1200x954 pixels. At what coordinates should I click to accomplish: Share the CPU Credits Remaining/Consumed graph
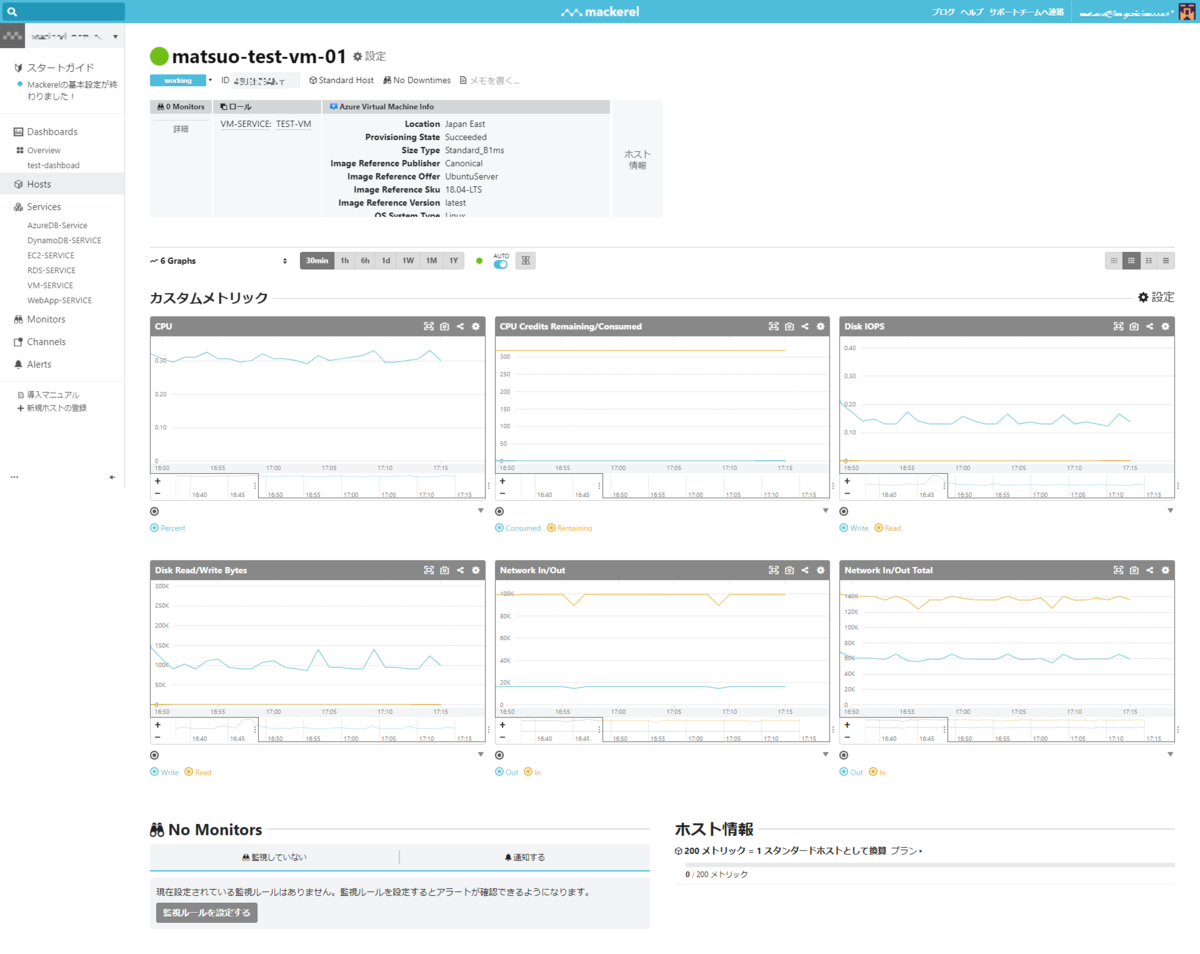pos(805,326)
